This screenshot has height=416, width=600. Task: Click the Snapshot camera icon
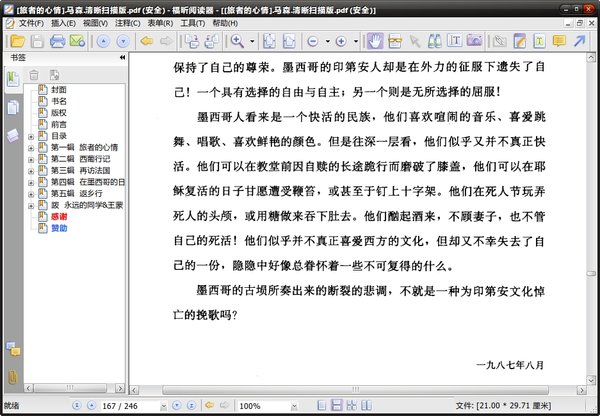[x=474, y=41]
